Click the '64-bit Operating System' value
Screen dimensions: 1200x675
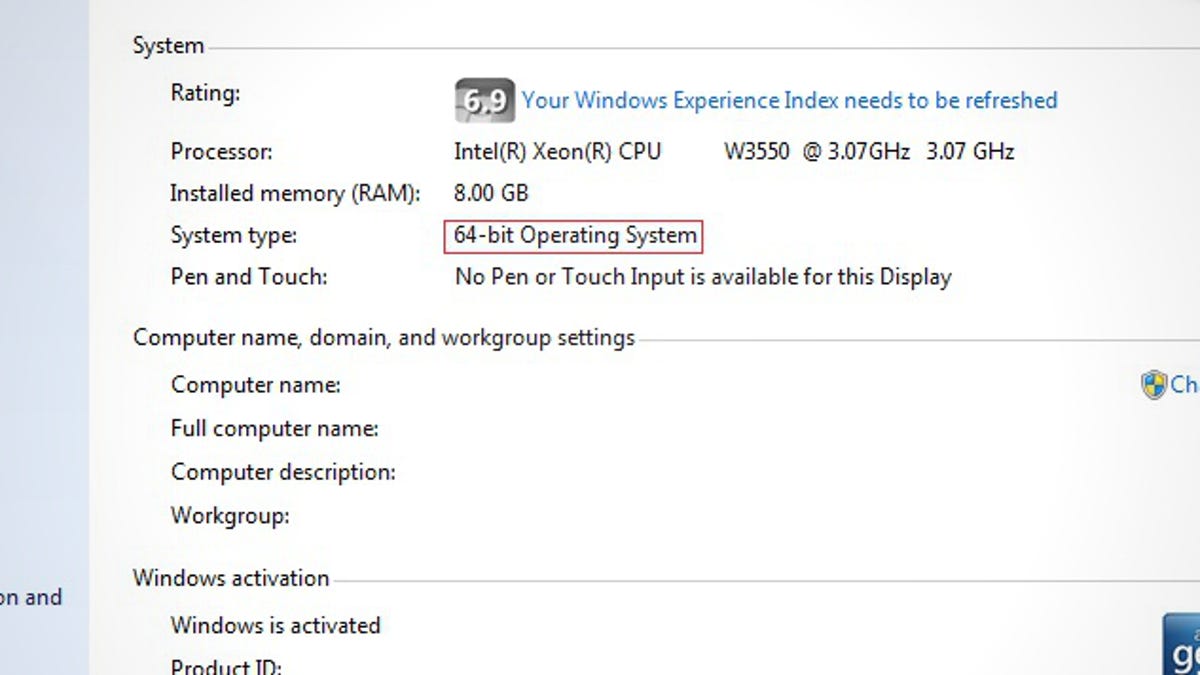(x=575, y=236)
